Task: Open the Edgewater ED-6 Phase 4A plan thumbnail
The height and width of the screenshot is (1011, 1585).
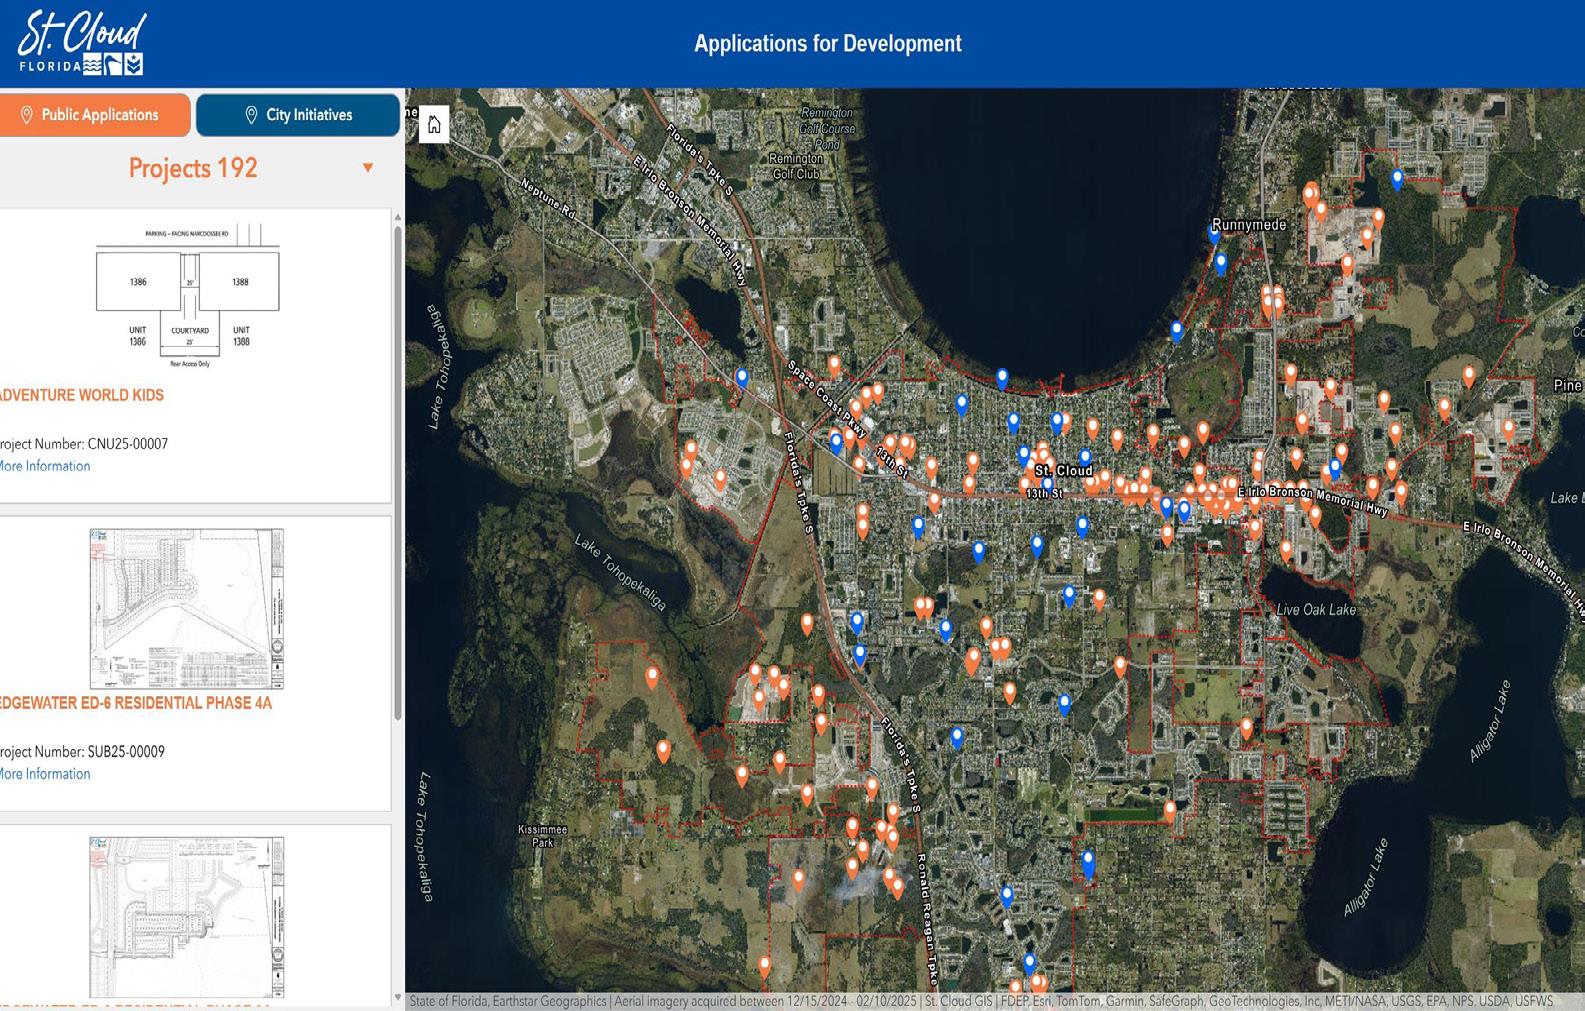Action: [187, 608]
